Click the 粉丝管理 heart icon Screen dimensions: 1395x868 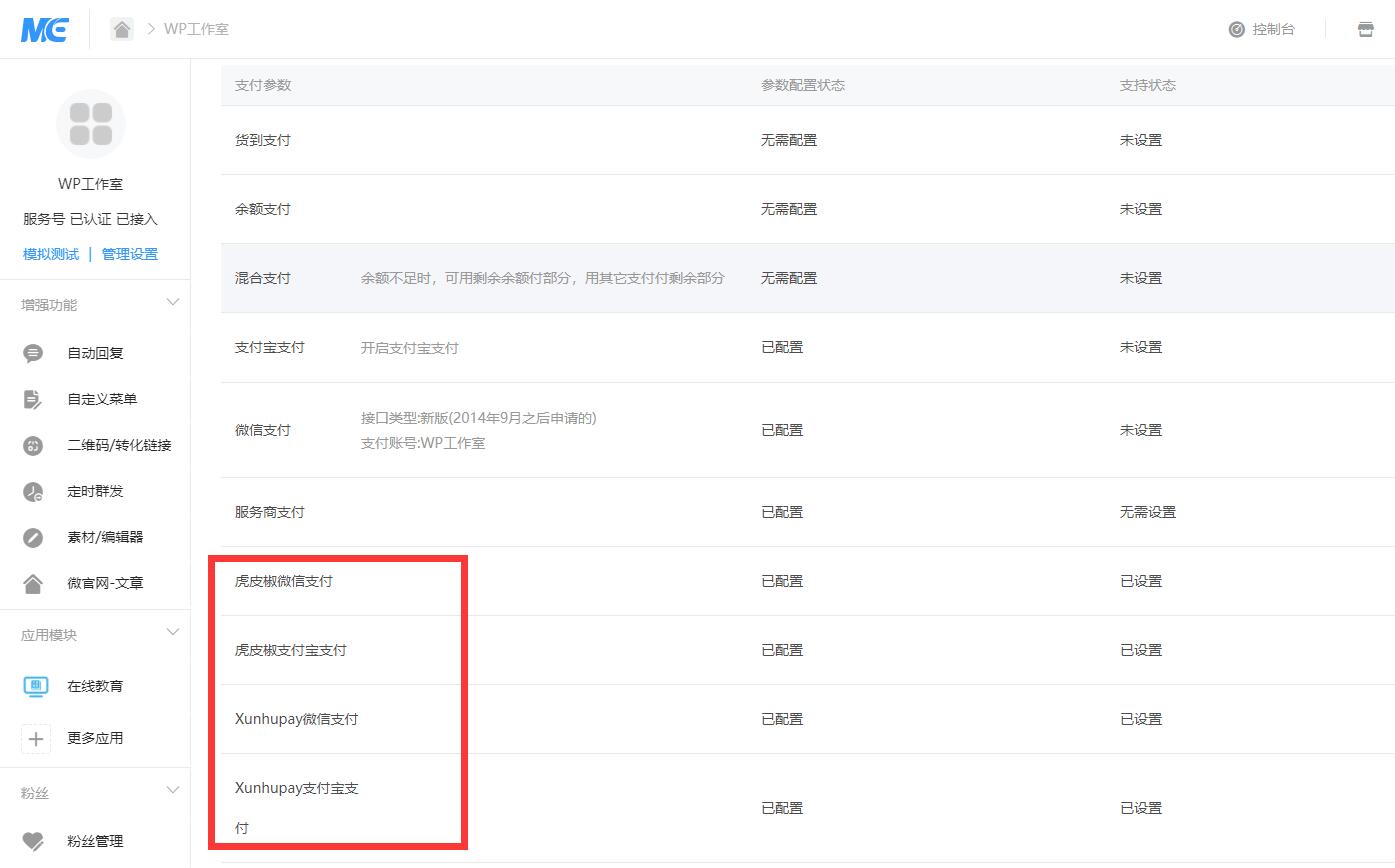pyautogui.click(x=33, y=841)
